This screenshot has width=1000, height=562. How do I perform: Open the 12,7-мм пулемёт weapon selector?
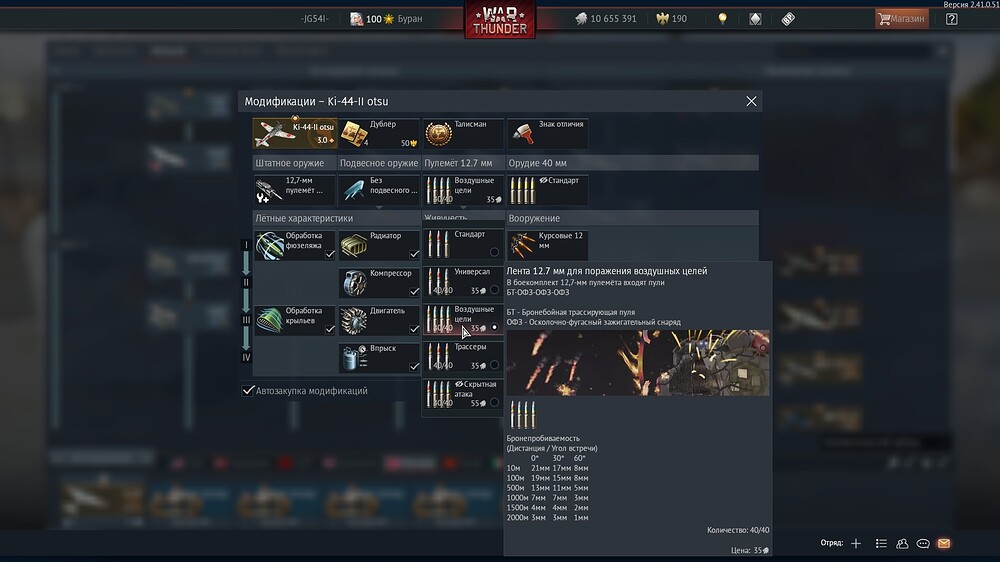pyautogui.click(x=294, y=189)
